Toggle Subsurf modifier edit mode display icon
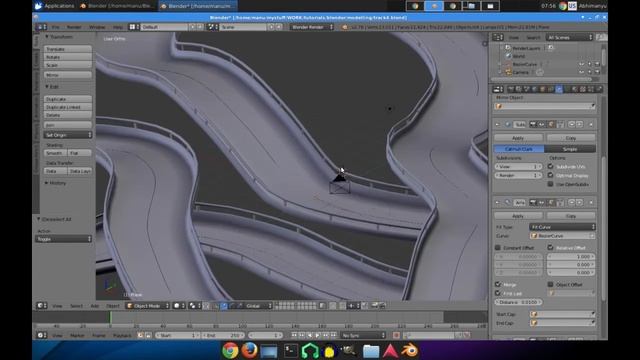The width and height of the screenshot is (640, 360). (551, 124)
